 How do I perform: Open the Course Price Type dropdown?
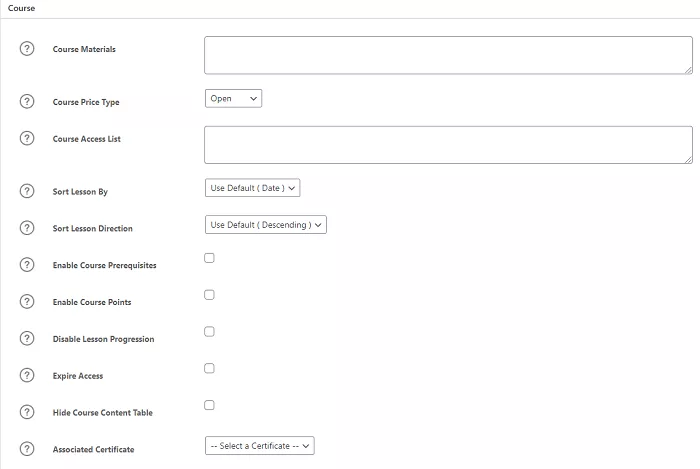233,98
